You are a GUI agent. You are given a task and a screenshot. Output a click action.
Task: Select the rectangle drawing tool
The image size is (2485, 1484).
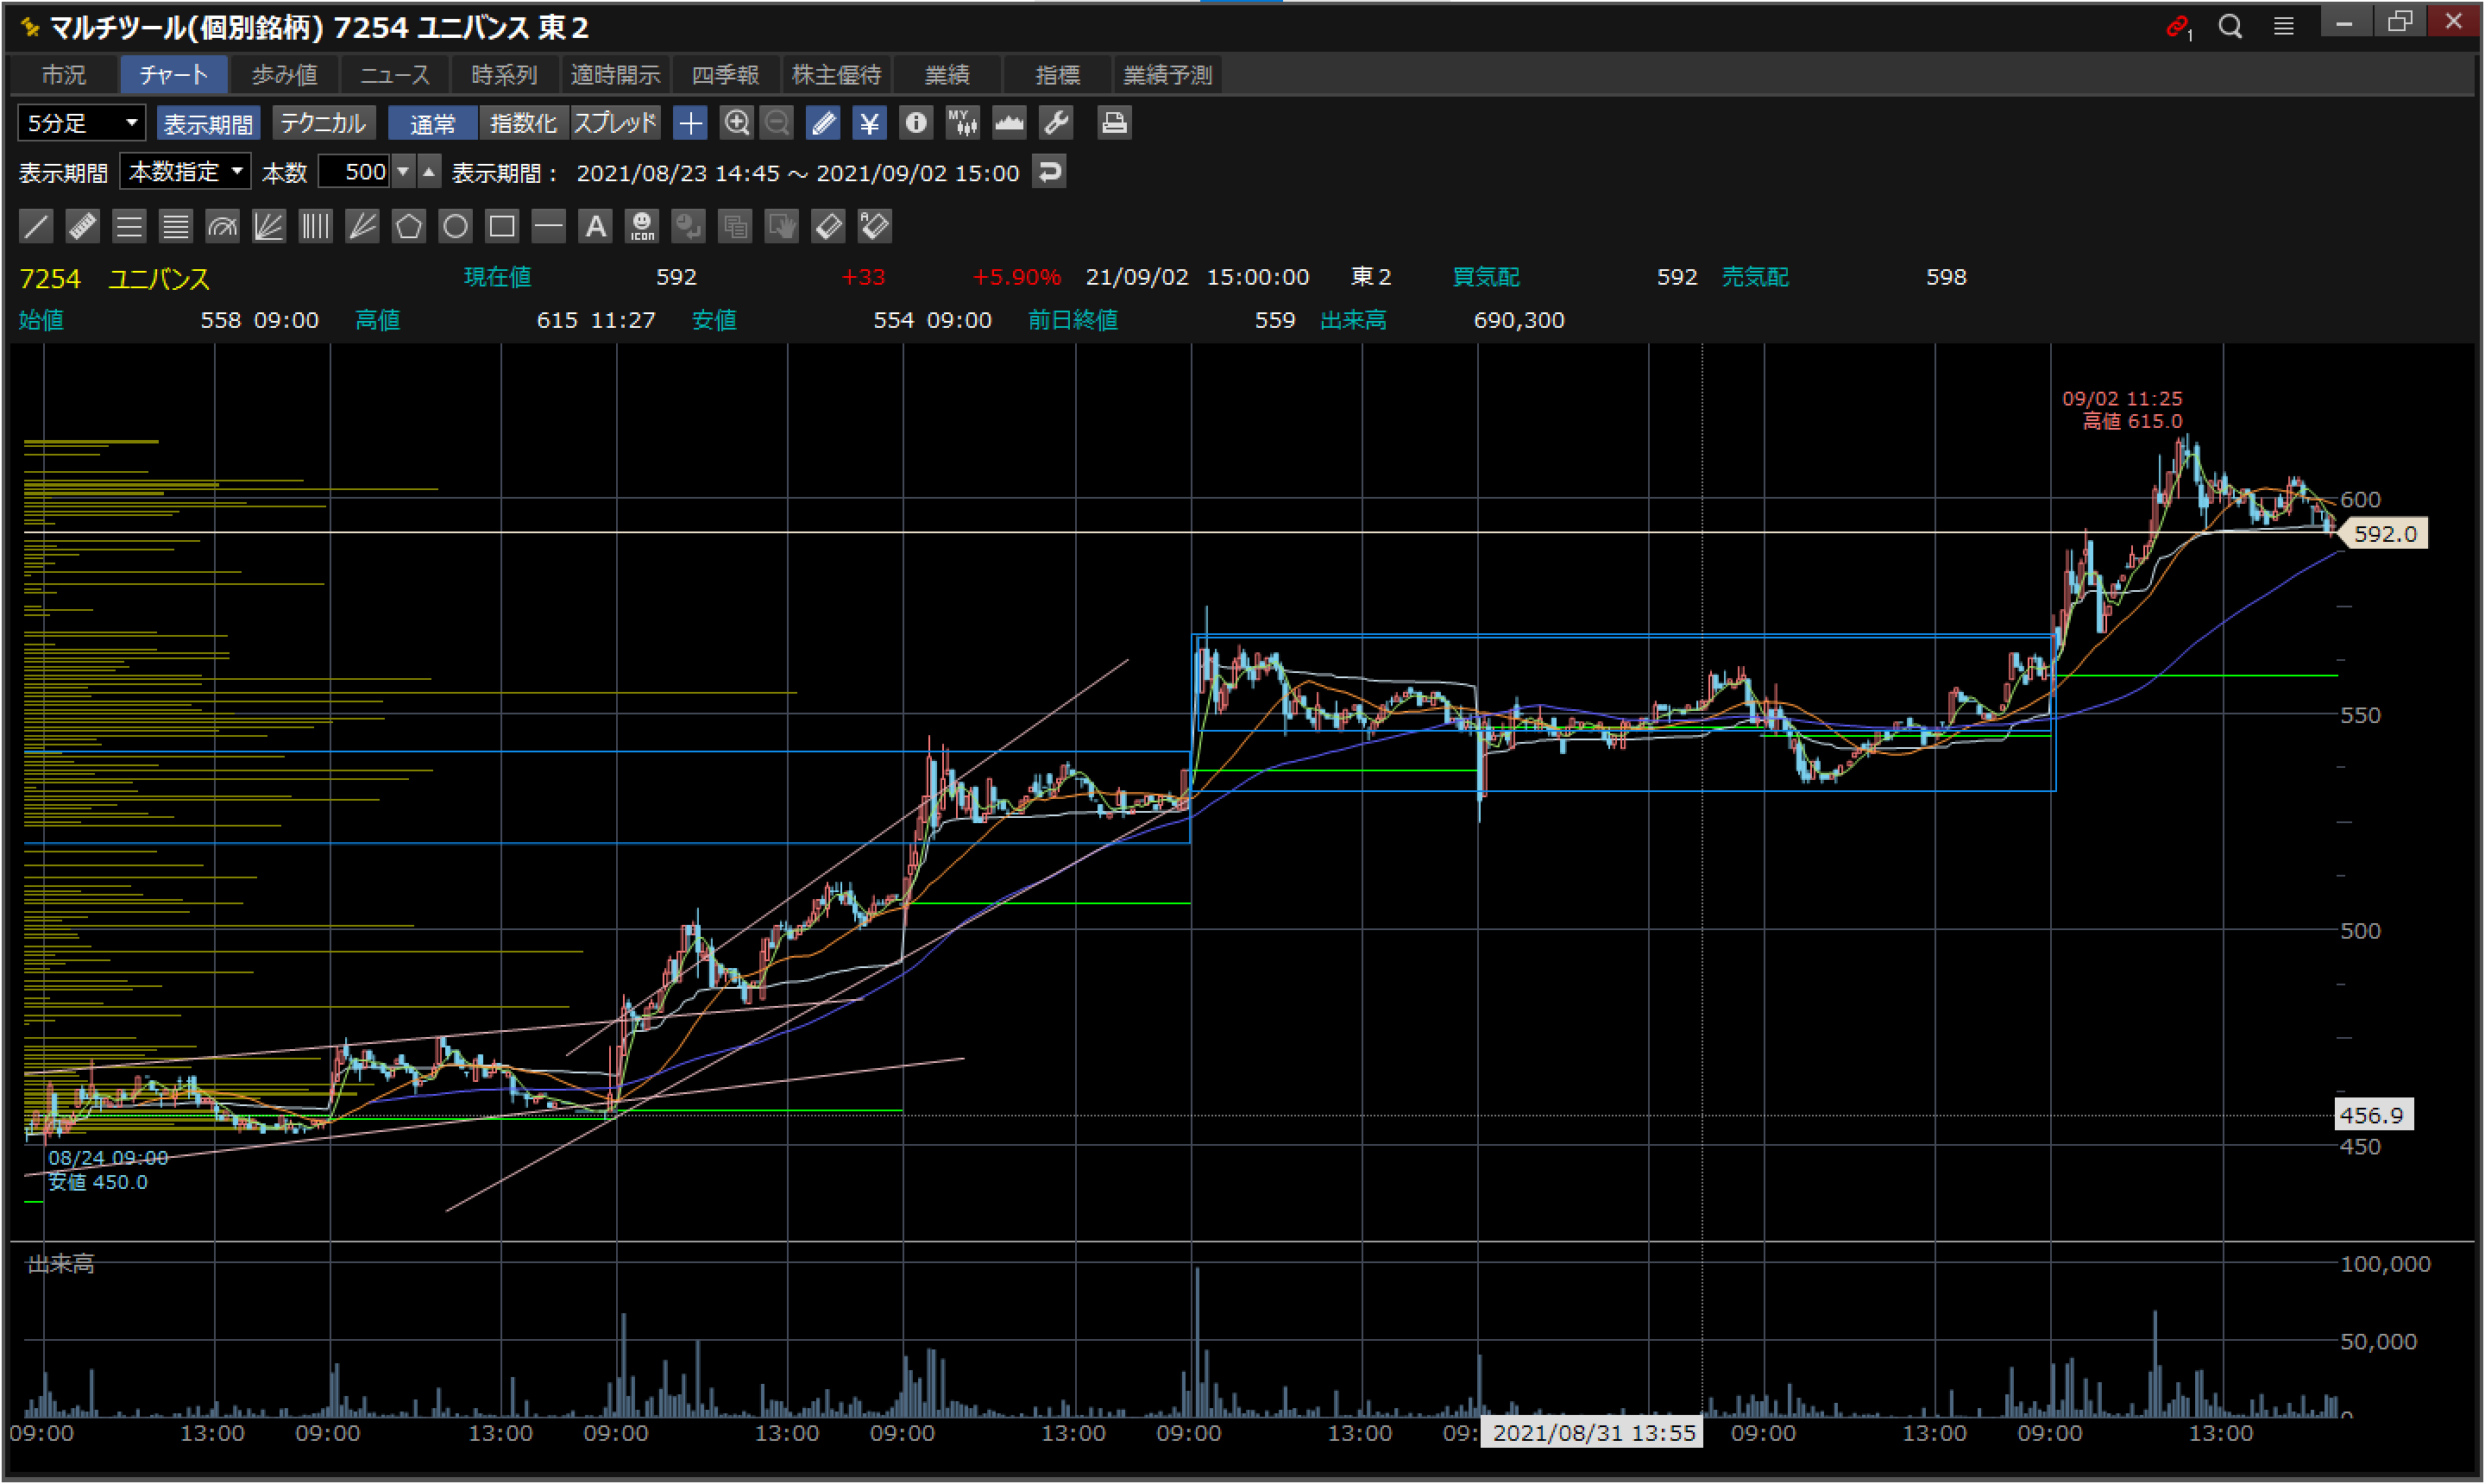tap(502, 226)
